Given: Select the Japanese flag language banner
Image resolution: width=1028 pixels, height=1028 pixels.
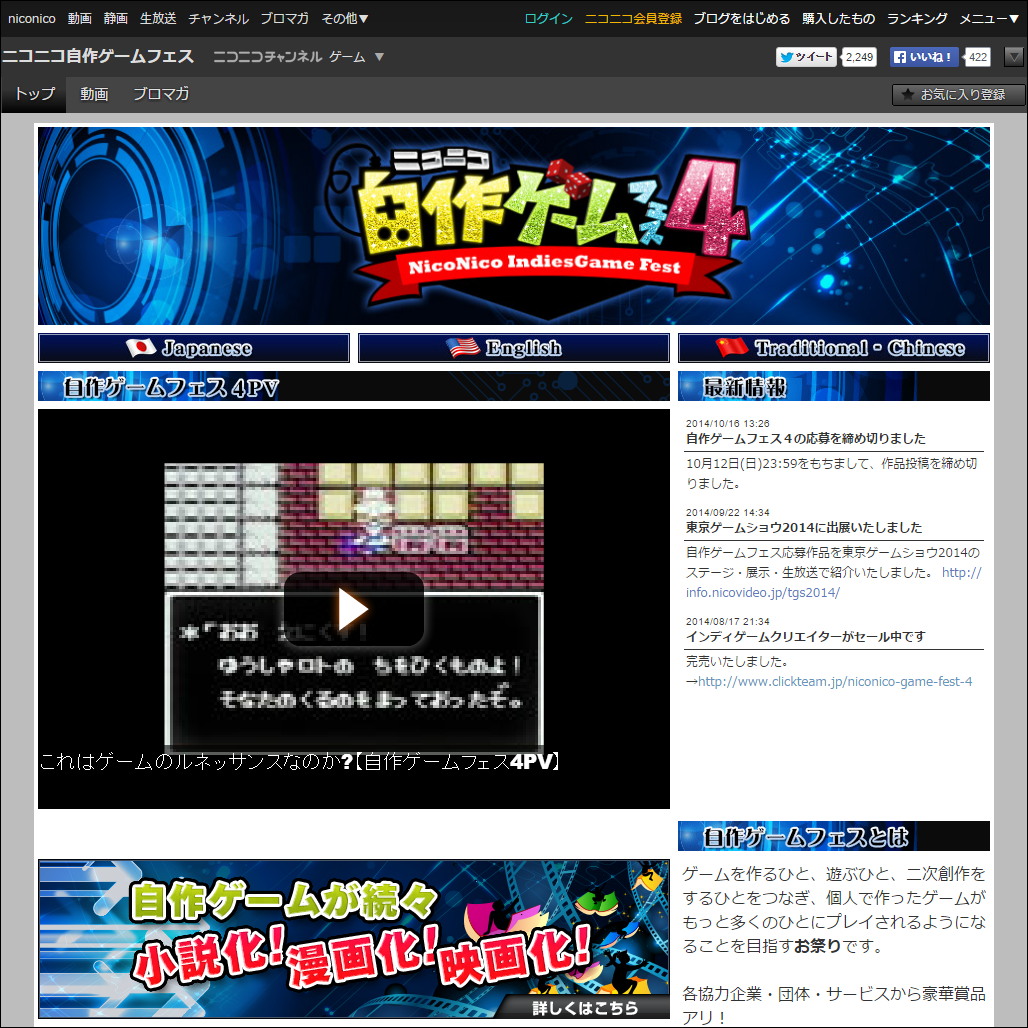Looking at the screenshot, I should 193,347.
